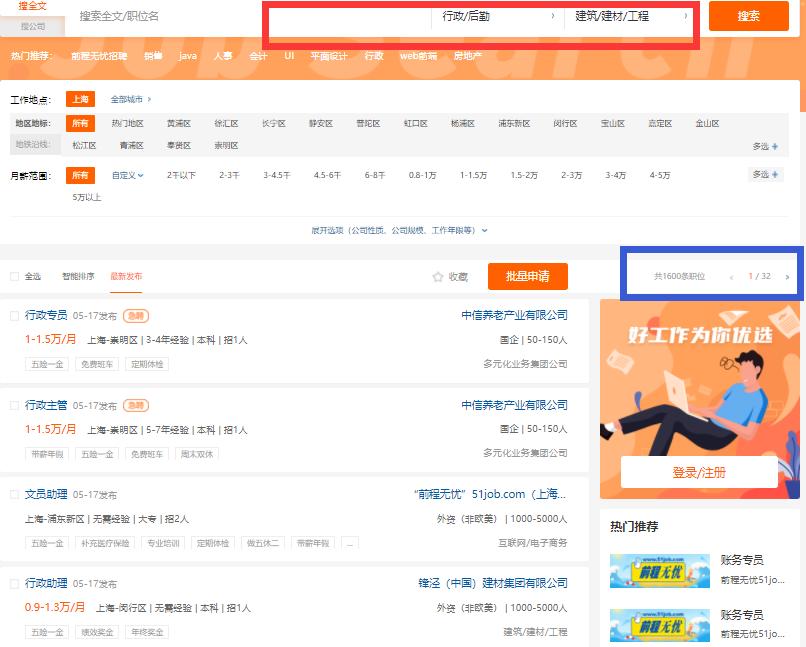Open first 账务专员 text link

(742, 560)
